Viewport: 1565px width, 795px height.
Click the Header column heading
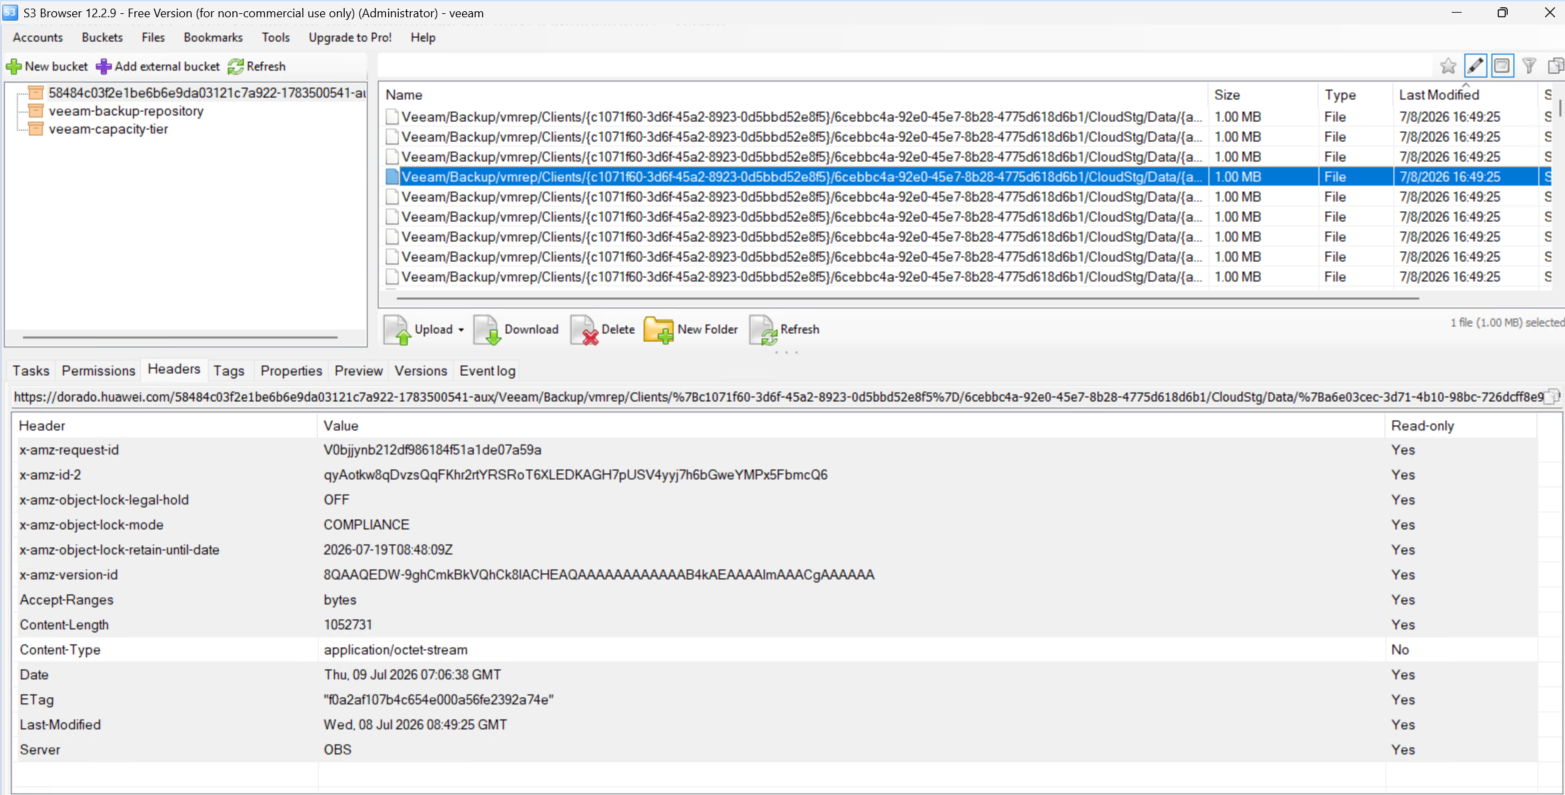[x=165, y=426]
